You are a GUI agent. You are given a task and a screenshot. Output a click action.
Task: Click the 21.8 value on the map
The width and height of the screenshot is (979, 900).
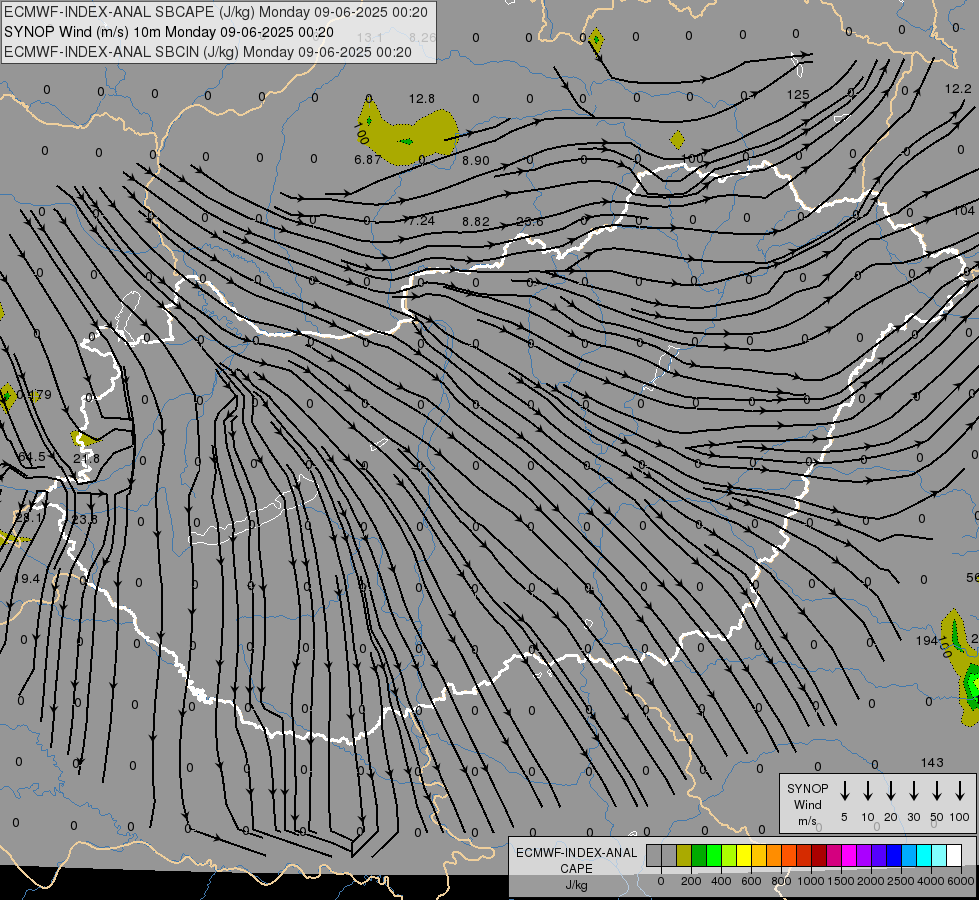tap(86, 458)
